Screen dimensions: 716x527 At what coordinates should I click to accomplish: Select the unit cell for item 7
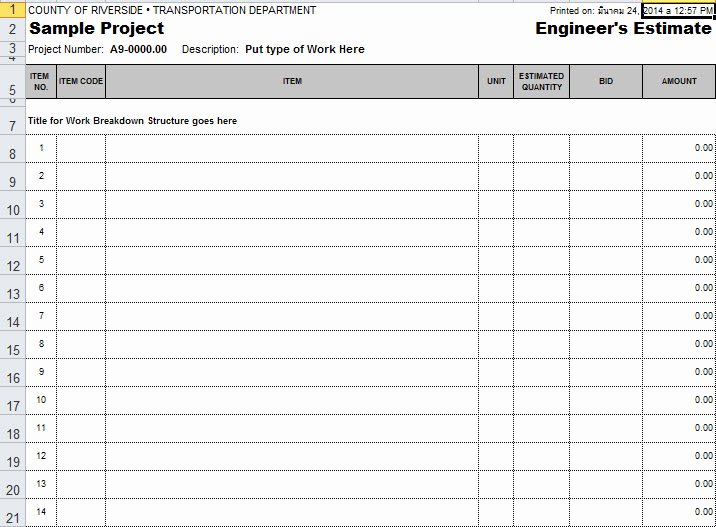[496, 316]
